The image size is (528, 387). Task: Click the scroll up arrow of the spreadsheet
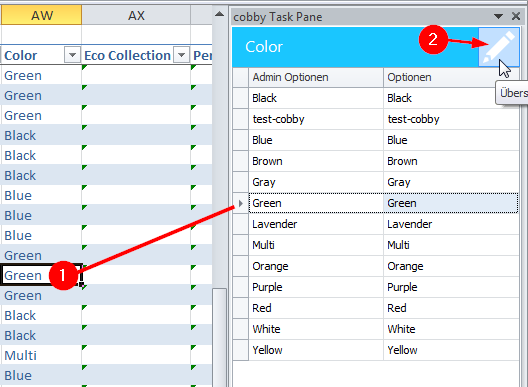220,14
